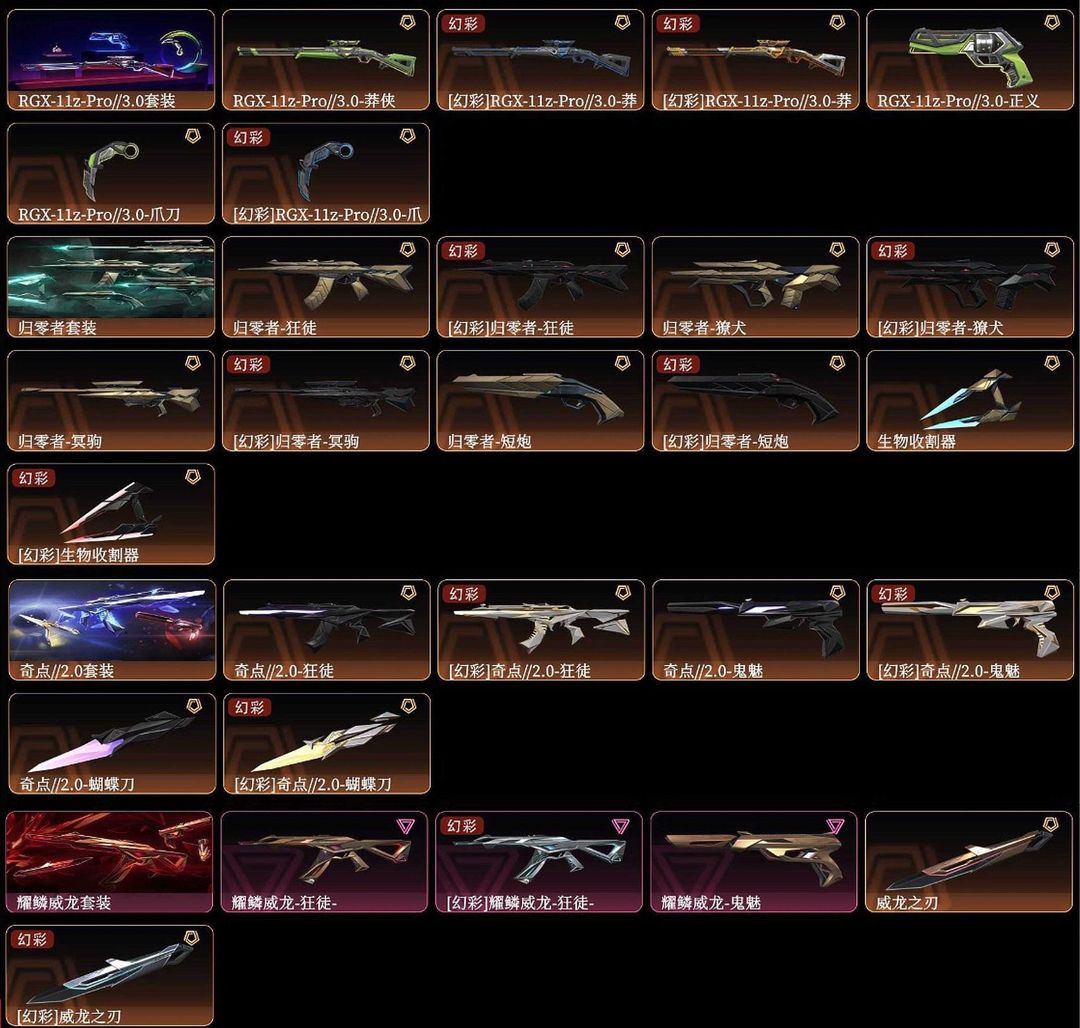Open the 奇点//2.0套装 bundle thumbnail
1080x1028 pixels.
click(112, 630)
